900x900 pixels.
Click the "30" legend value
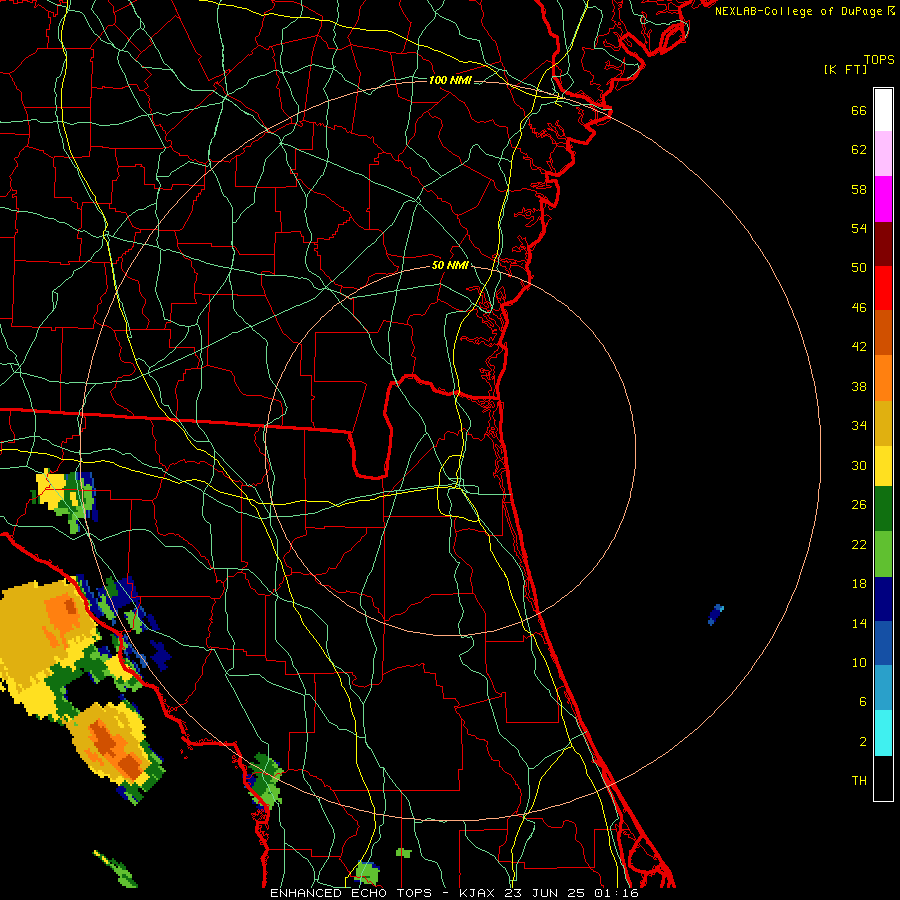859,465
